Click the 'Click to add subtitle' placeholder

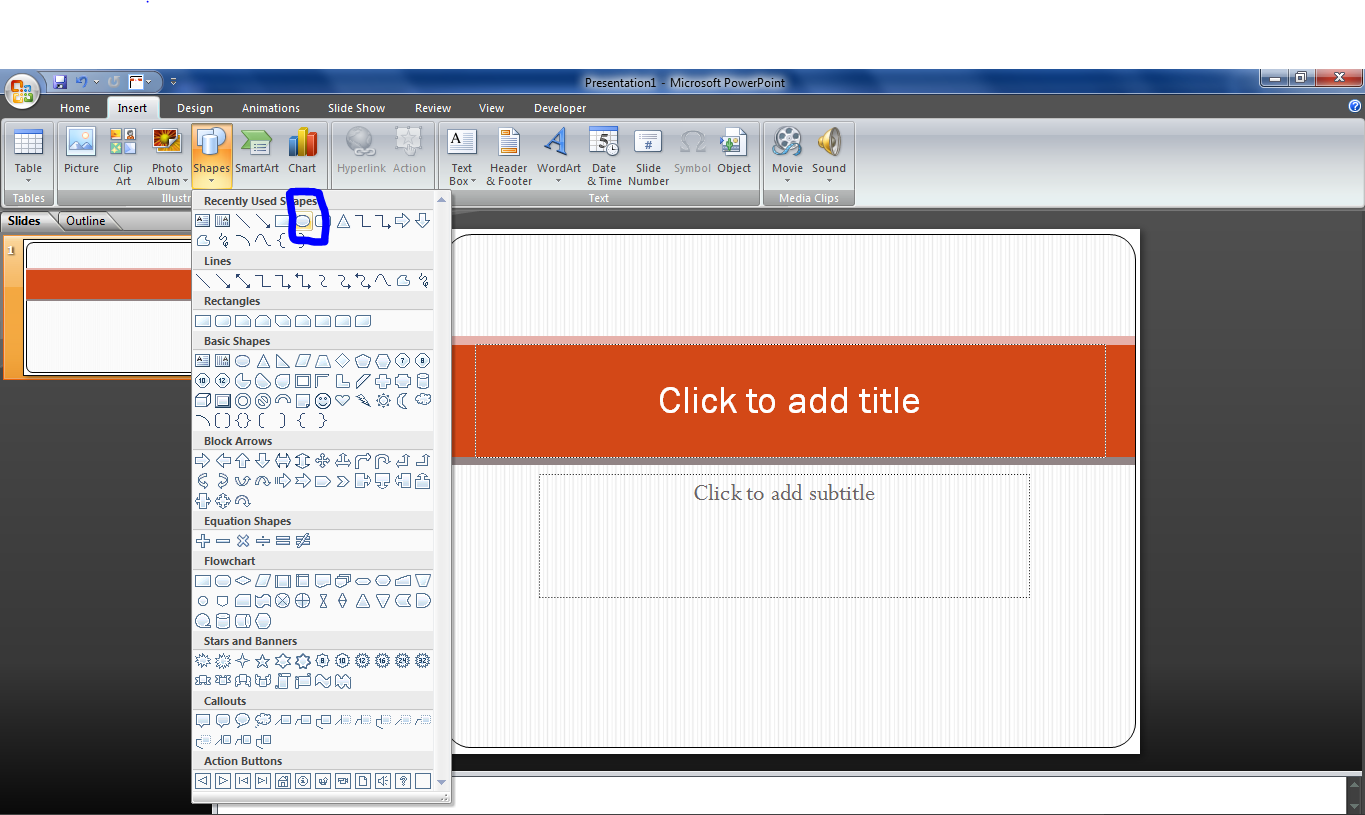pyautogui.click(x=784, y=535)
